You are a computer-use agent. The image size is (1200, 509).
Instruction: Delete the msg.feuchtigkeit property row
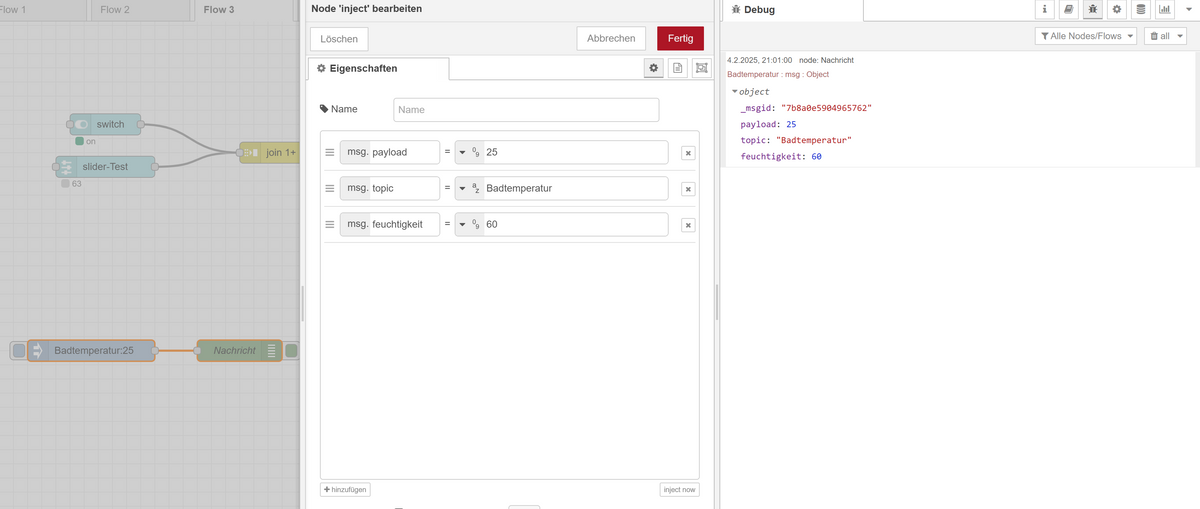point(688,225)
